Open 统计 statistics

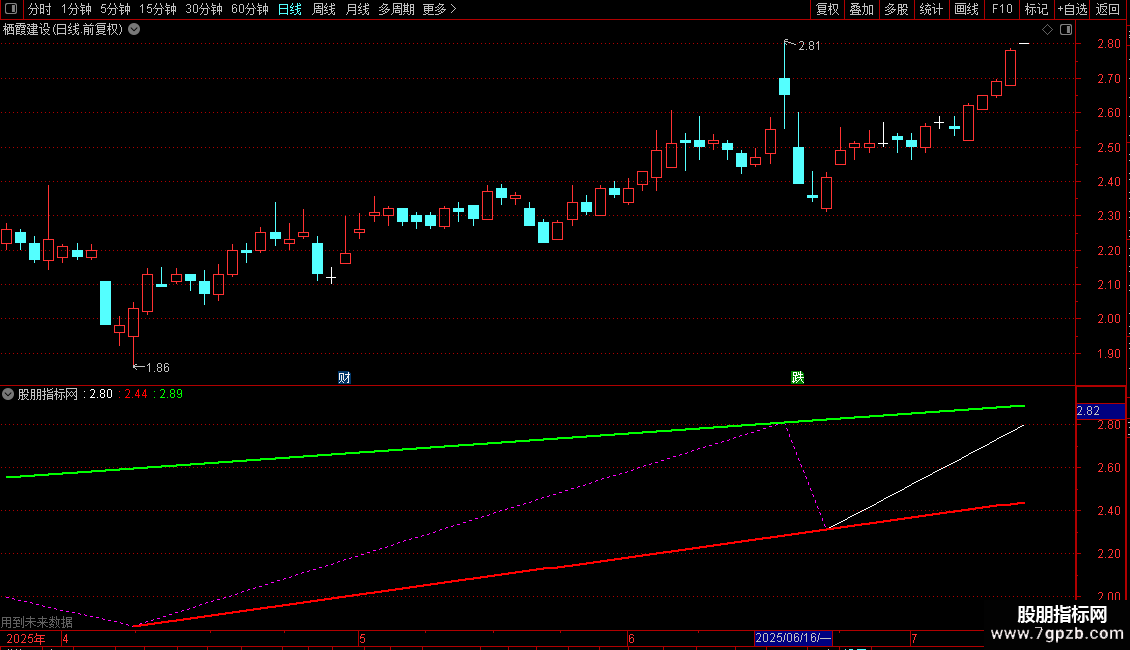[x=930, y=9]
